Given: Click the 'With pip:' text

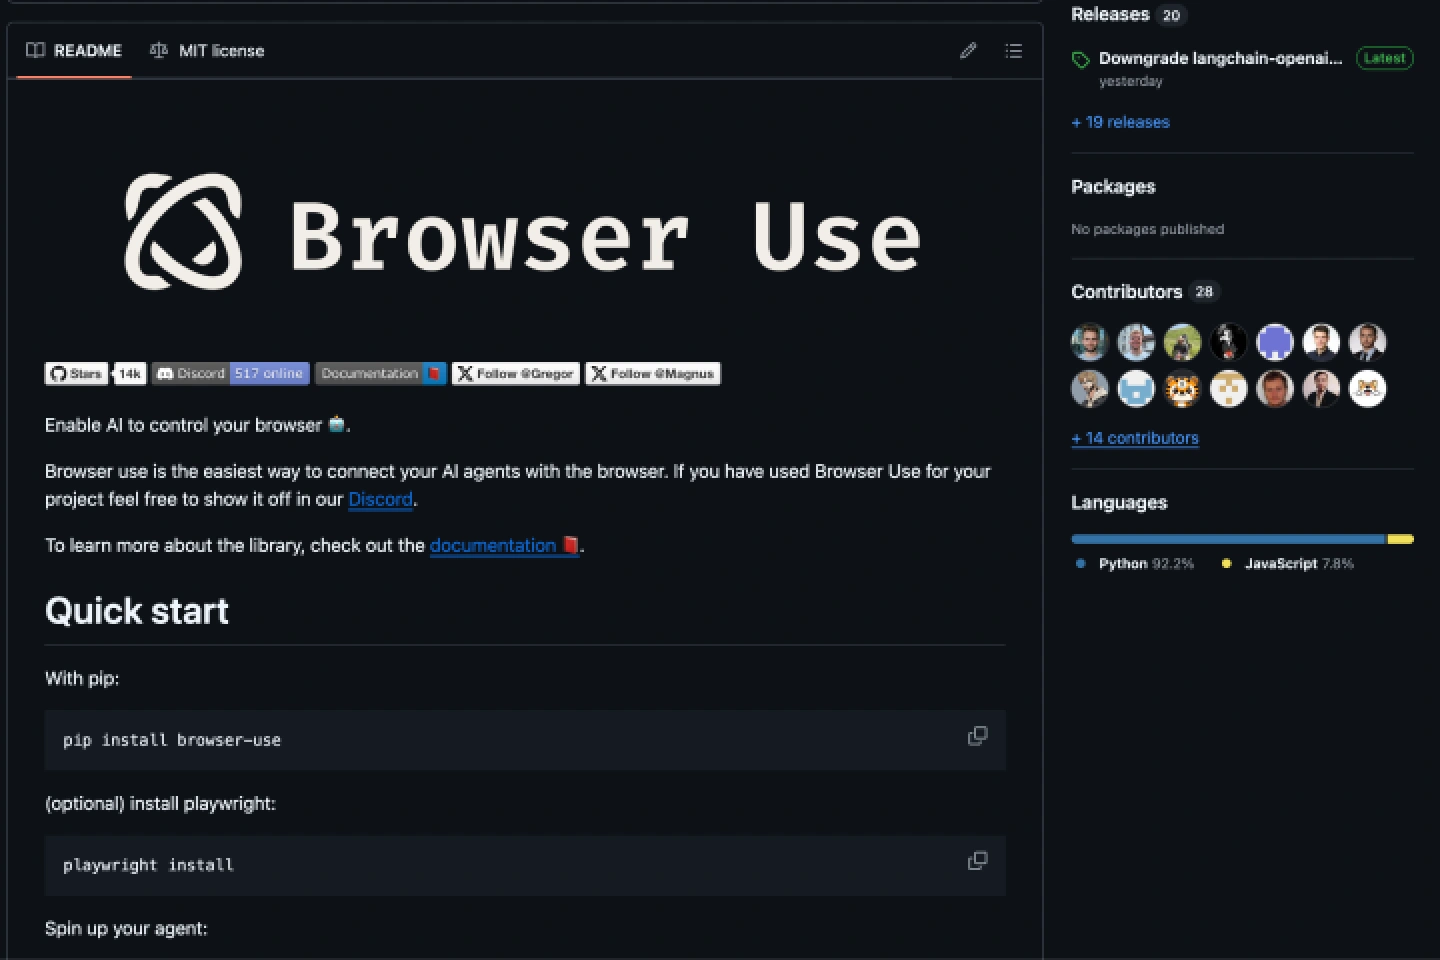Looking at the screenshot, I should [82, 678].
